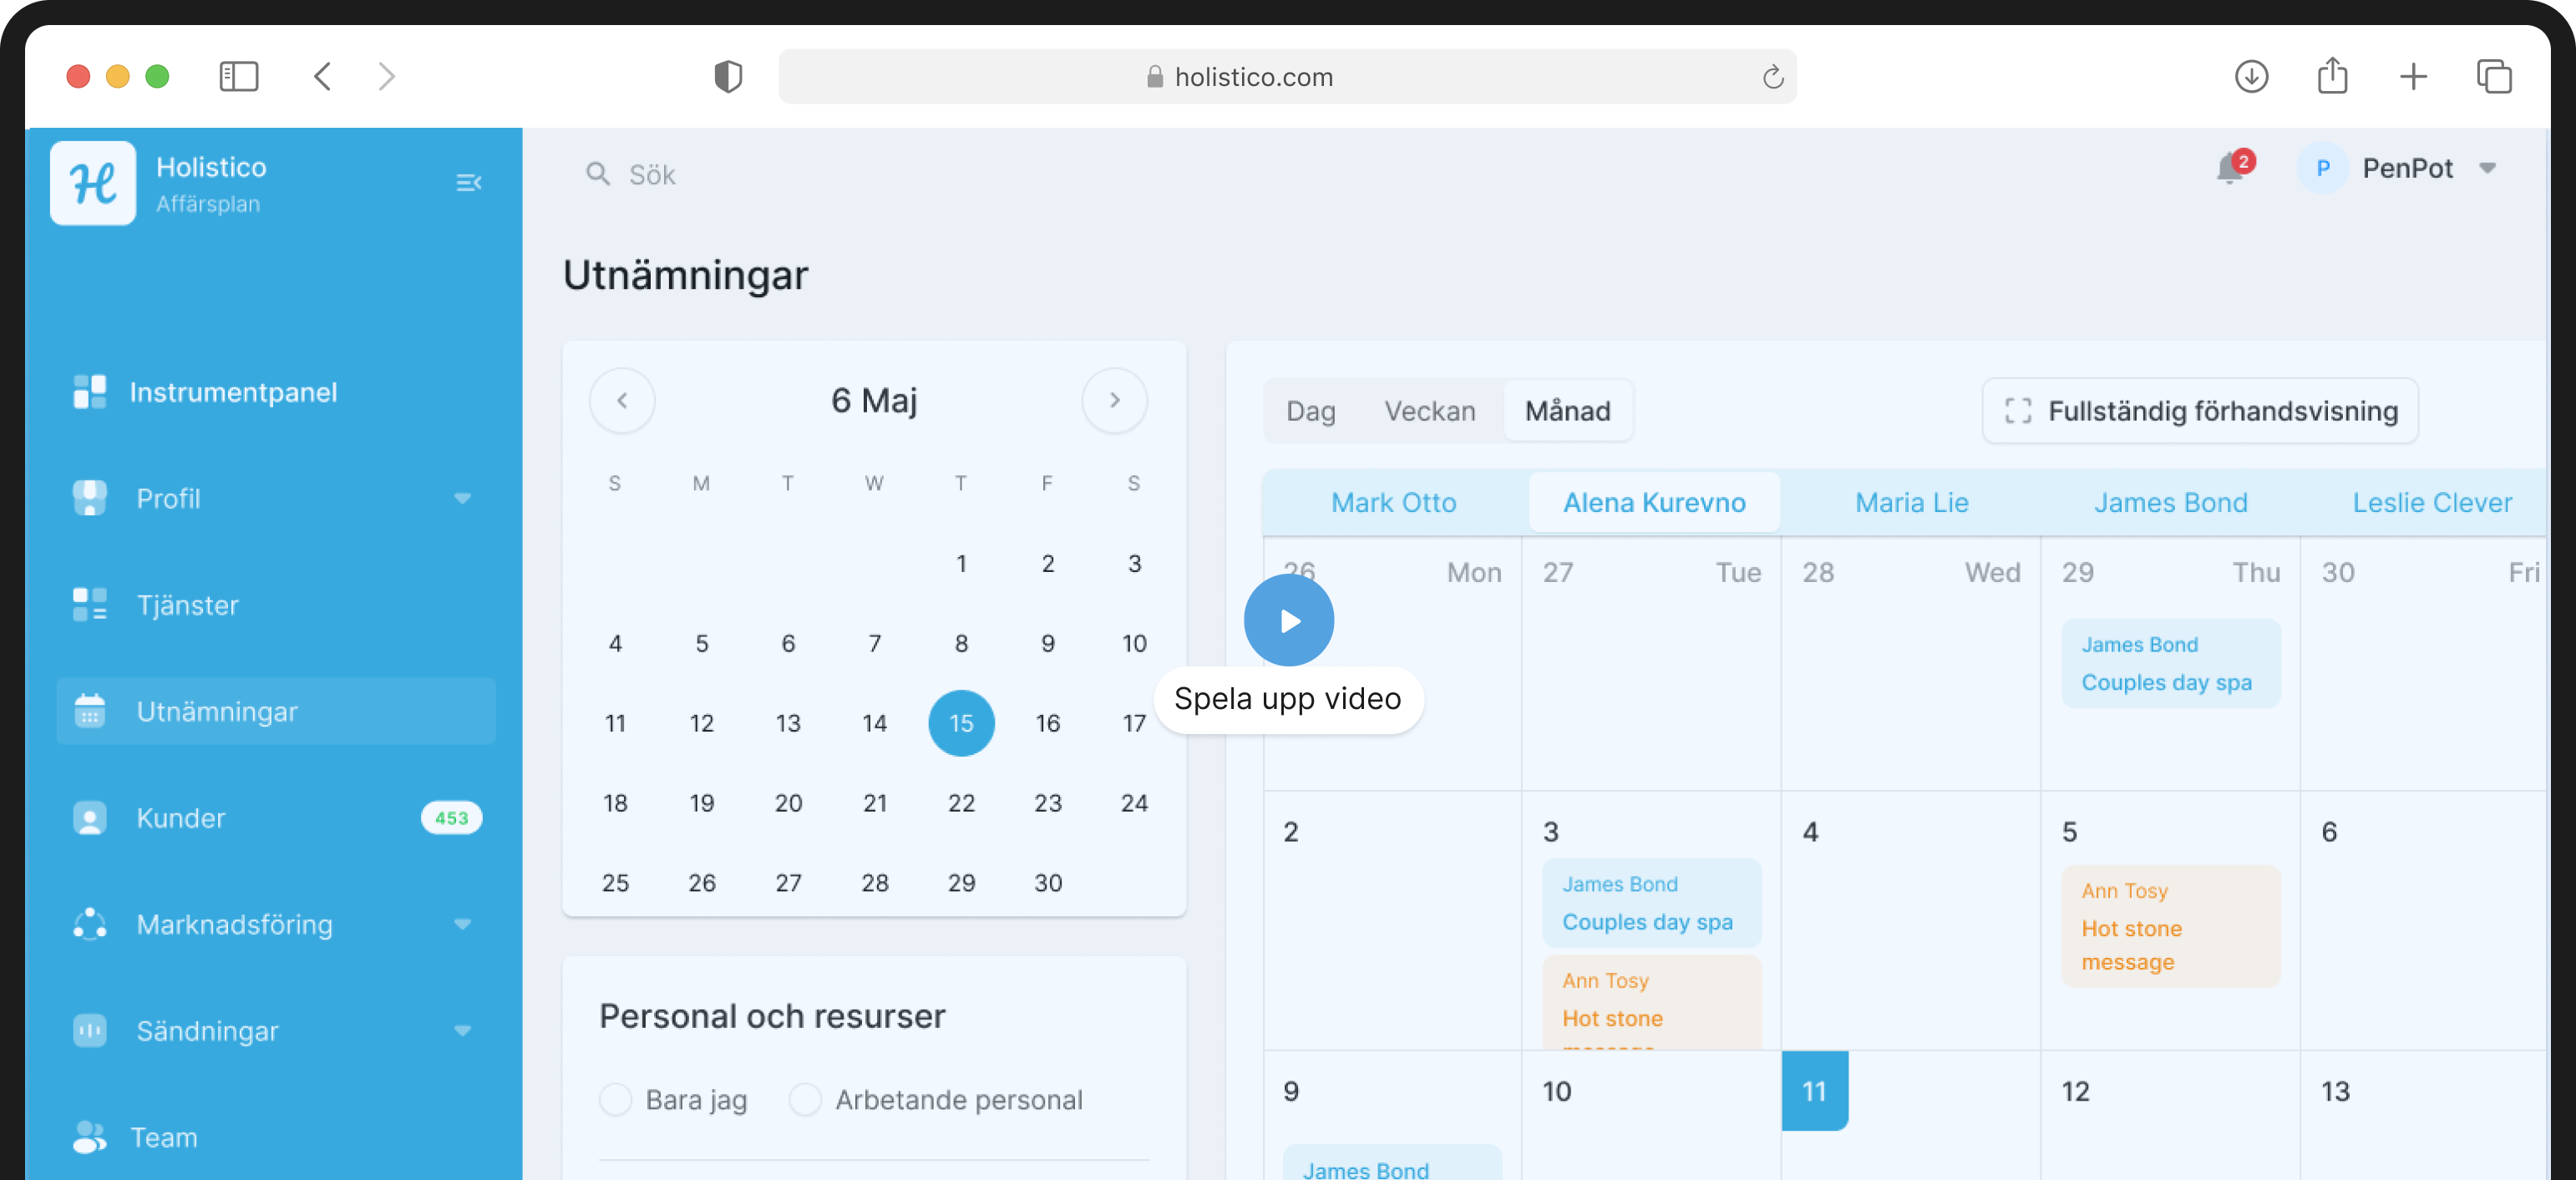Viewport: 2576px width, 1180px height.
Task: Expand the Profil sidebar menu
Action: click(x=462, y=498)
